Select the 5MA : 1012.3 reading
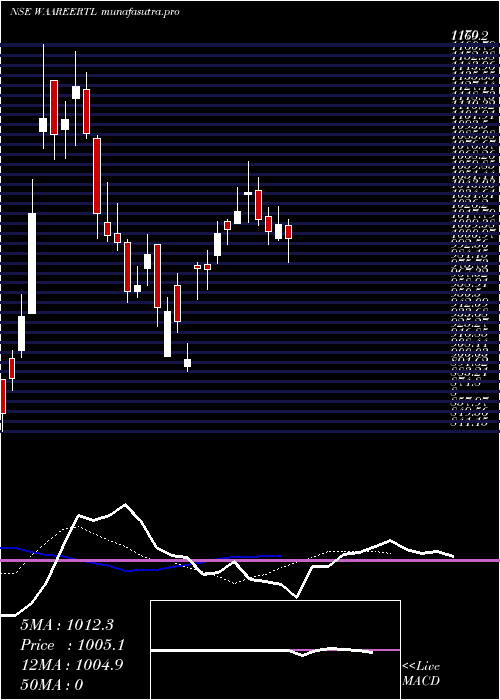This screenshot has height=700, width=500. [x=67, y=625]
